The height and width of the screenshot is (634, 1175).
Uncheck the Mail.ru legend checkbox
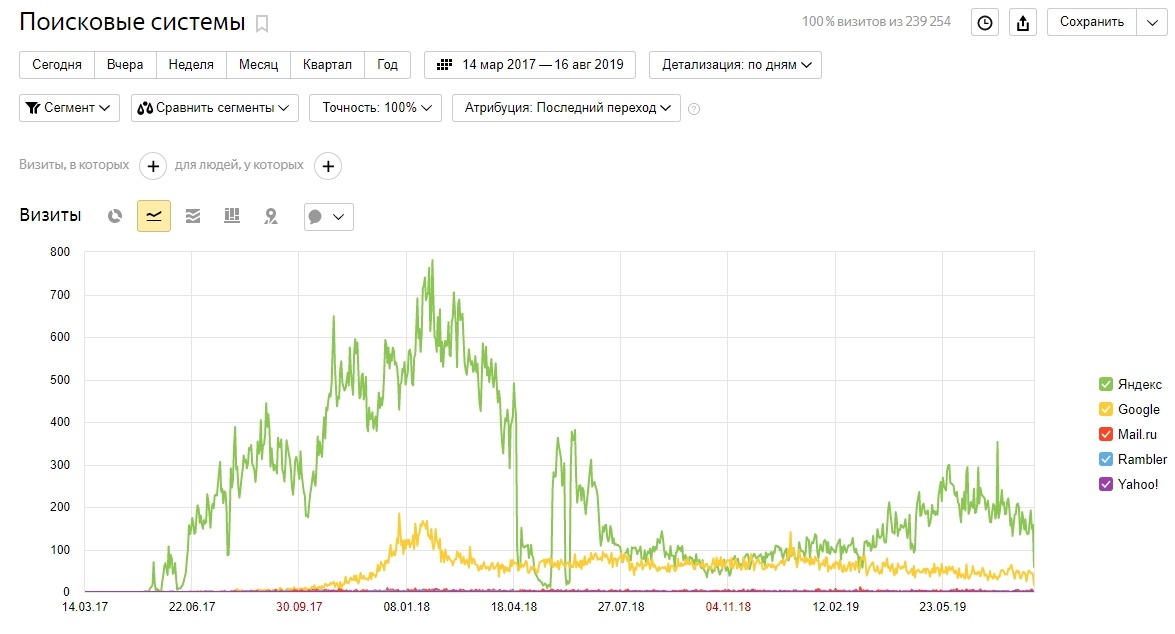(1105, 434)
